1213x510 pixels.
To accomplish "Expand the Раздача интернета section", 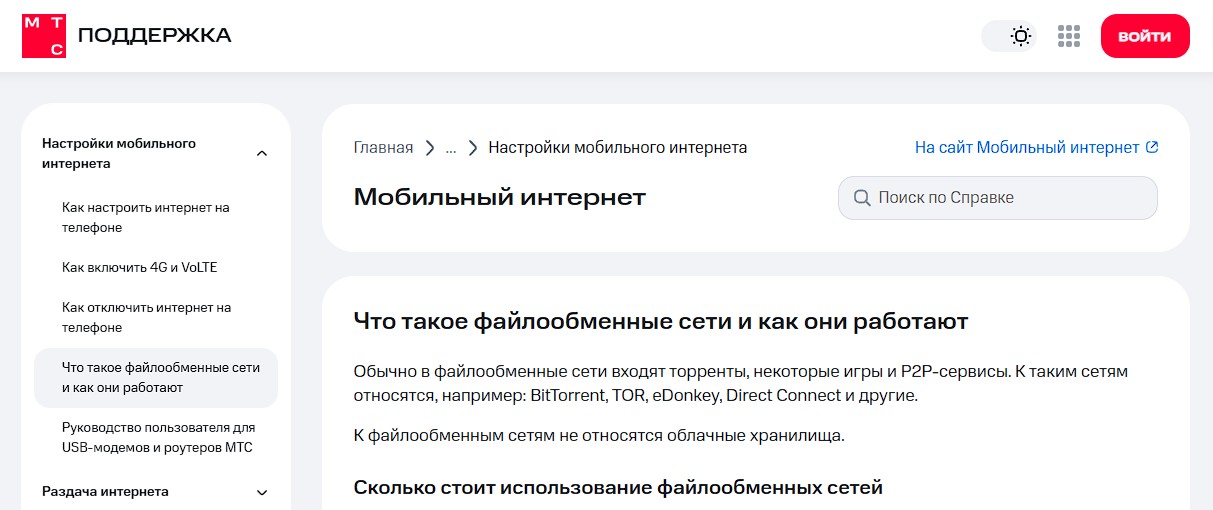I will click(262, 492).
